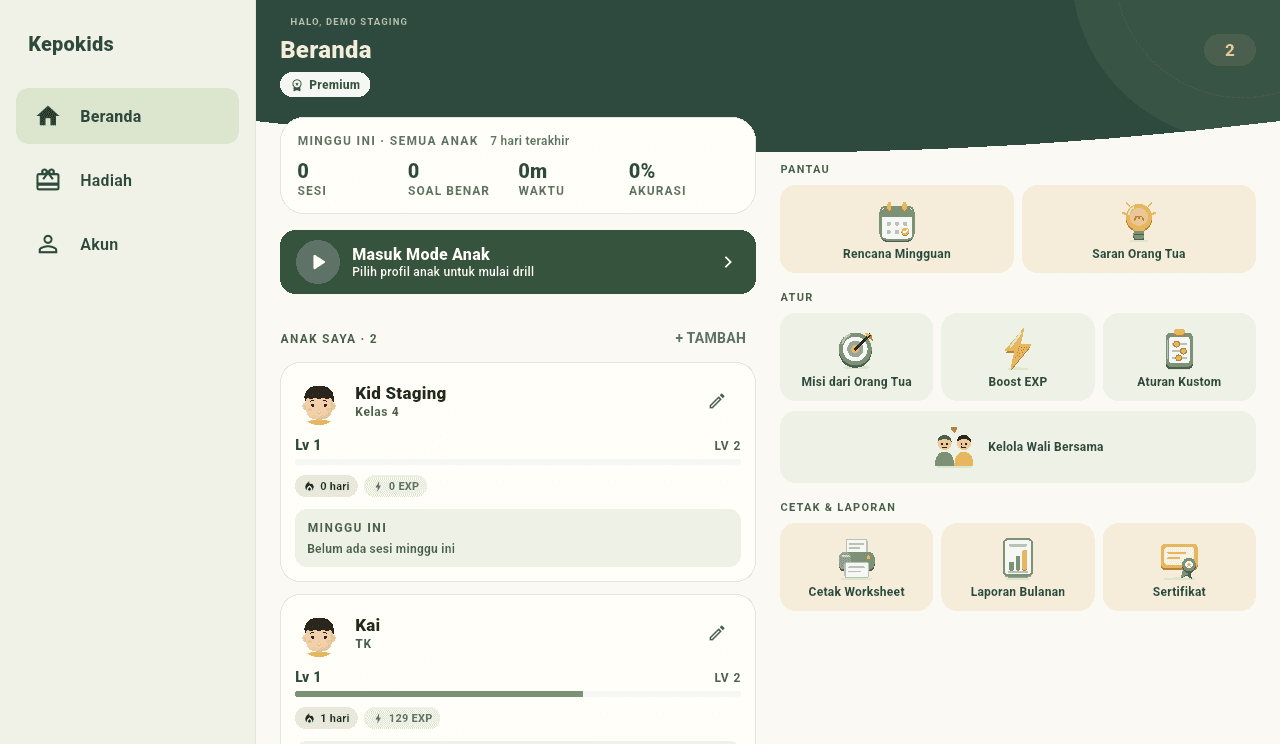Open Boost EXP lightning icon

pos(1018,350)
